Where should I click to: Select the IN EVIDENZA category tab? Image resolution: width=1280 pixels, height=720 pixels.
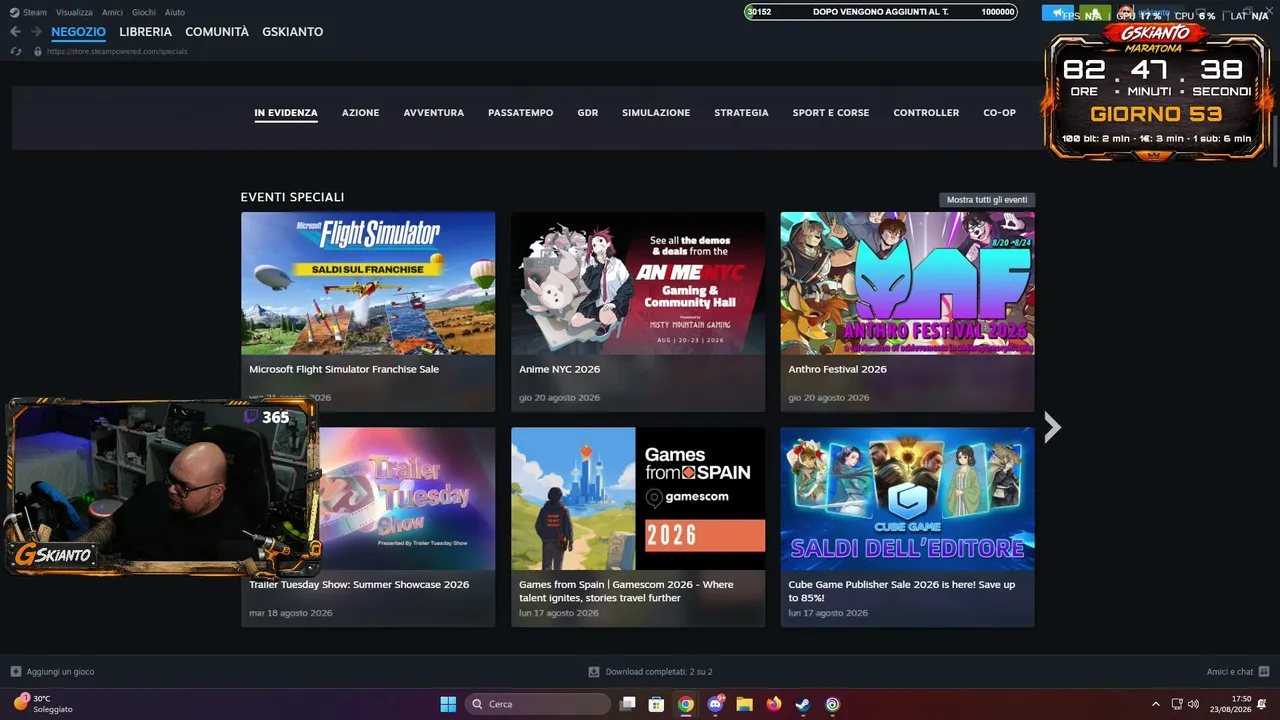click(286, 113)
